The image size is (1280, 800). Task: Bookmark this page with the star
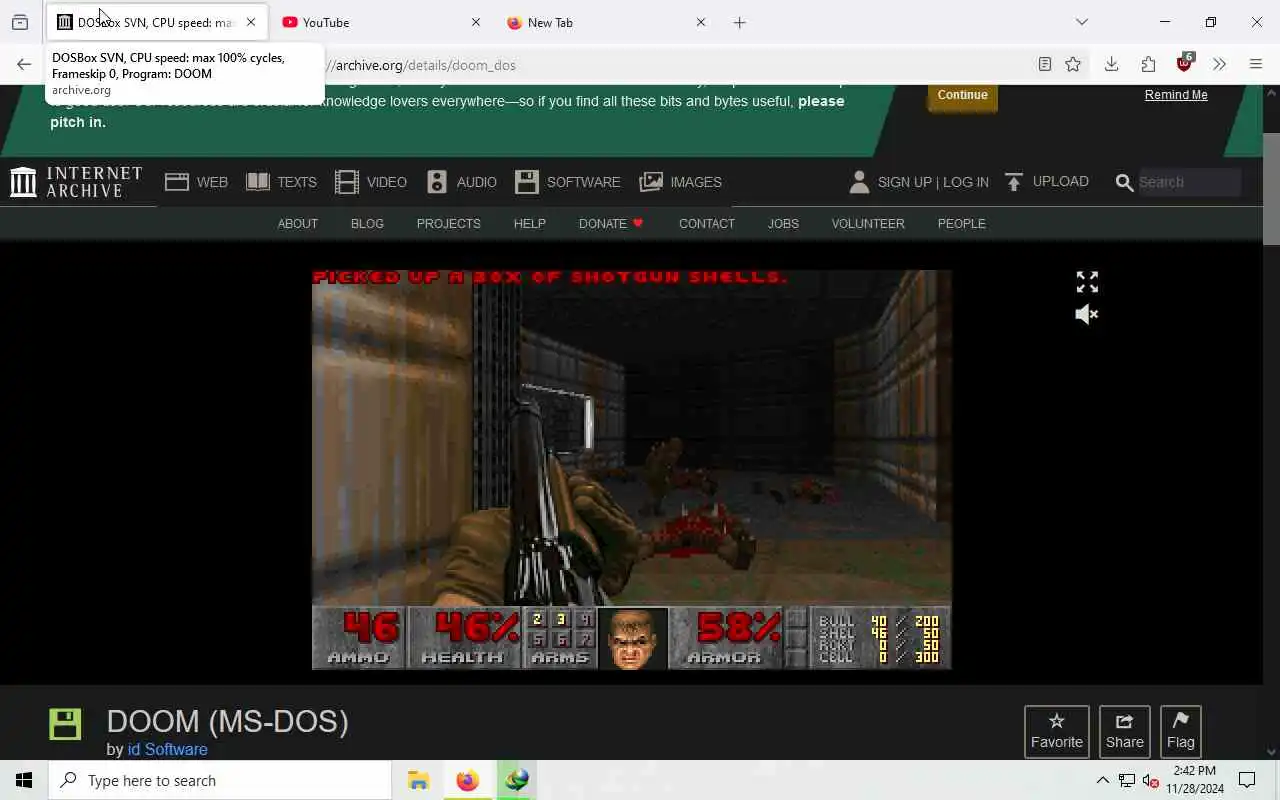1073,65
